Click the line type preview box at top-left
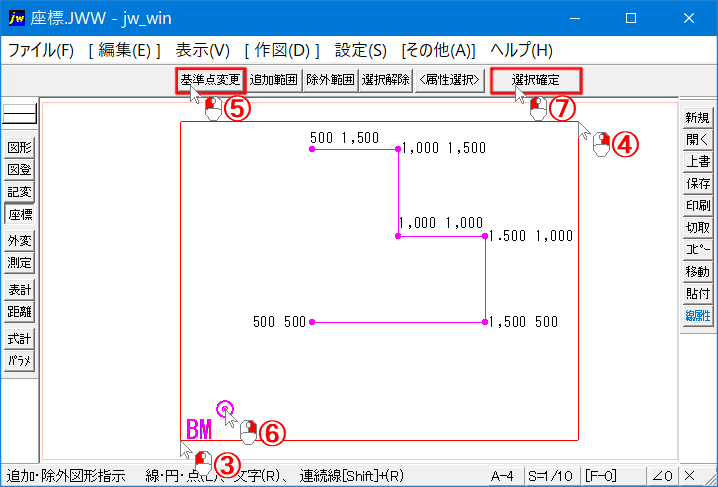This screenshot has width=718, height=487. point(19,114)
